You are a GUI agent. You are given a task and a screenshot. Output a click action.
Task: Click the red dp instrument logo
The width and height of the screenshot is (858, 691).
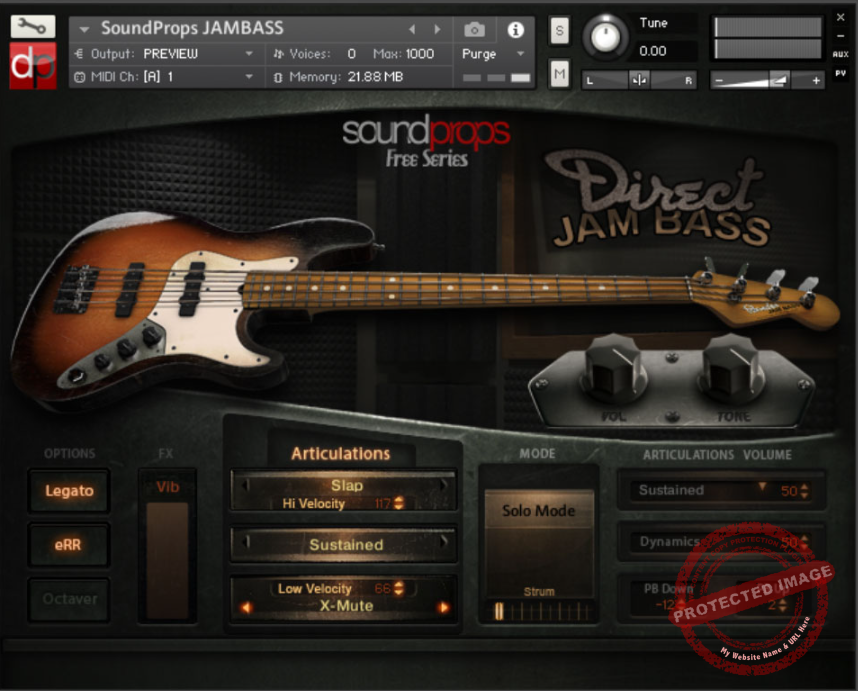[33, 66]
